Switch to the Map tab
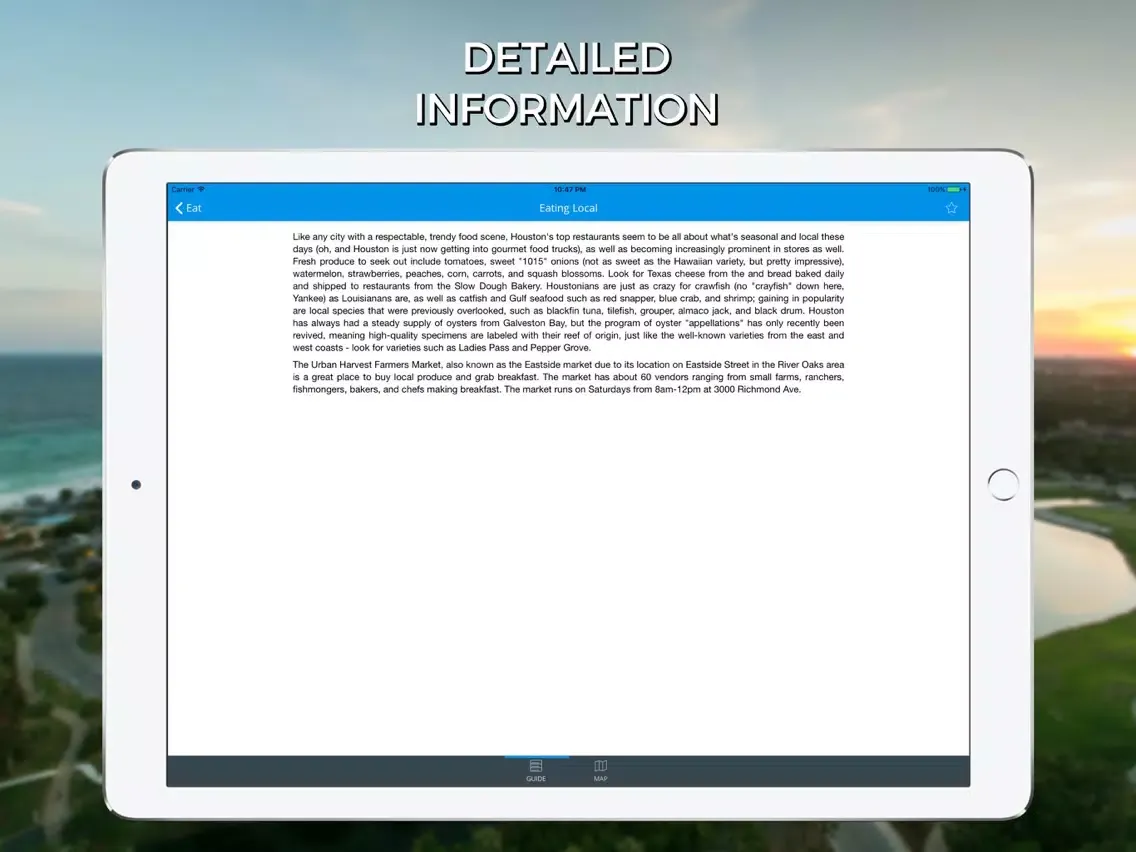 tap(601, 771)
